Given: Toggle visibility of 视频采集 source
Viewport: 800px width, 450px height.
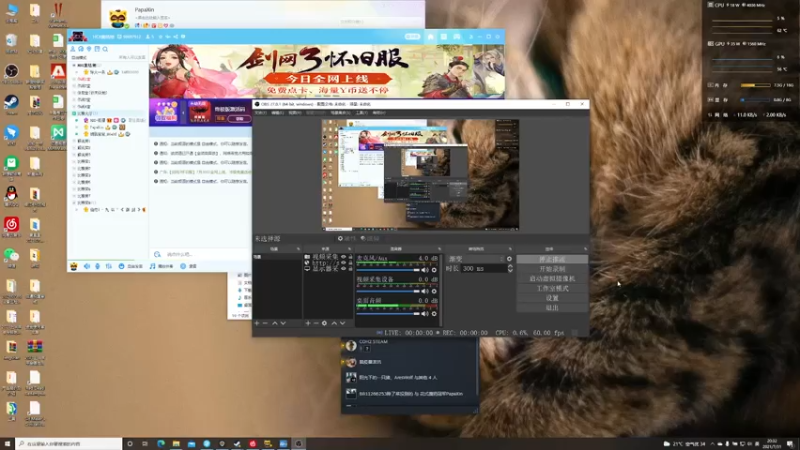Looking at the screenshot, I should point(343,257).
